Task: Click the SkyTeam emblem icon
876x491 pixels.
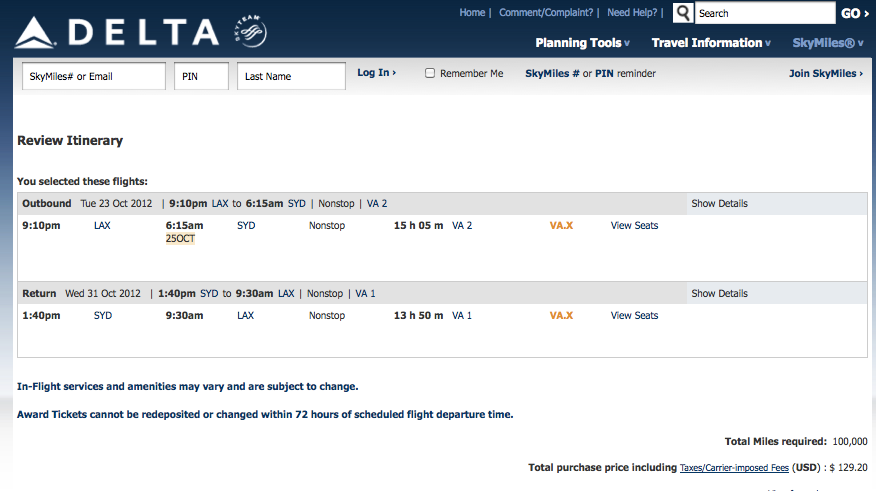Action: [x=251, y=31]
